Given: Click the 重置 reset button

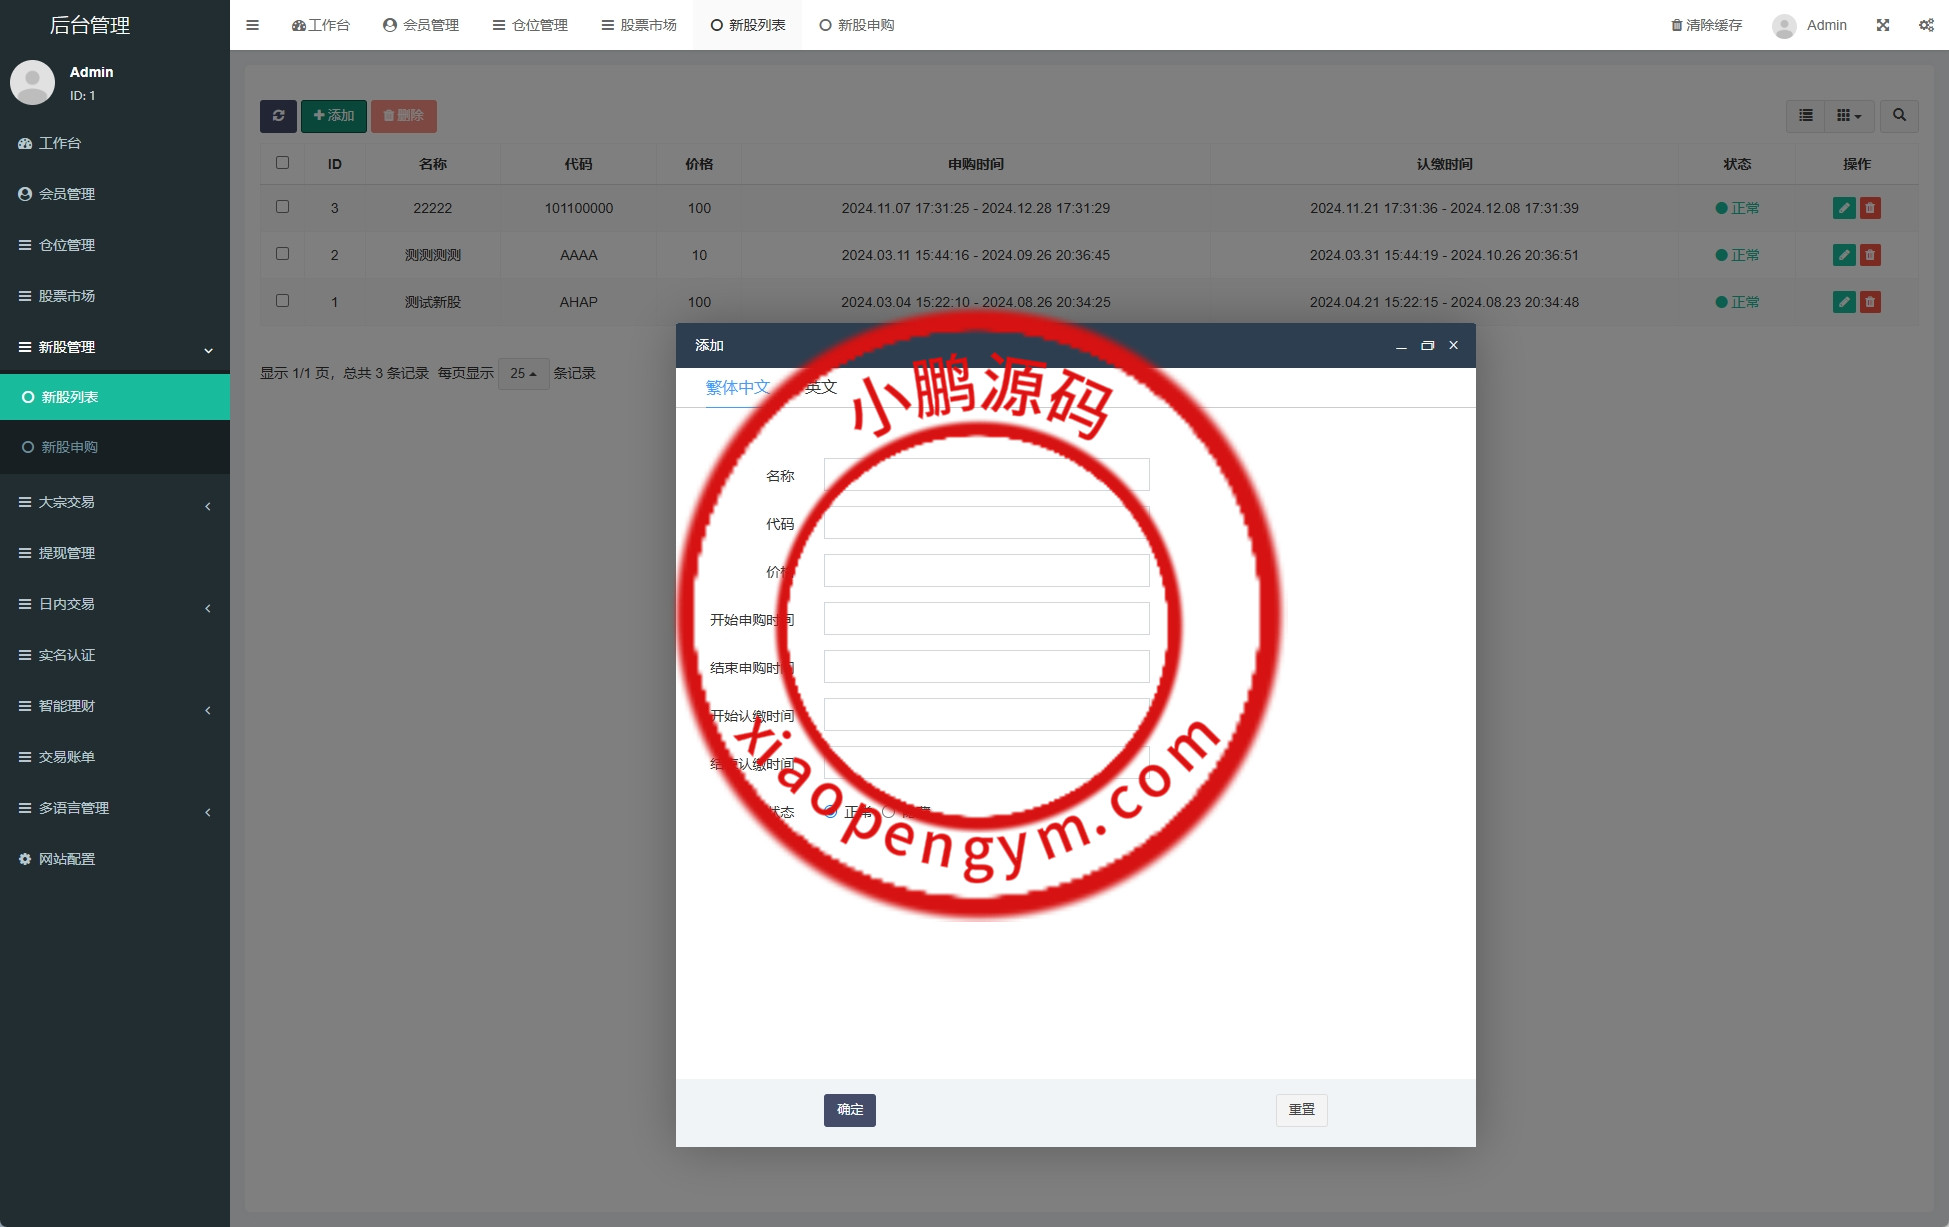Looking at the screenshot, I should (x=1301, y=1110).
